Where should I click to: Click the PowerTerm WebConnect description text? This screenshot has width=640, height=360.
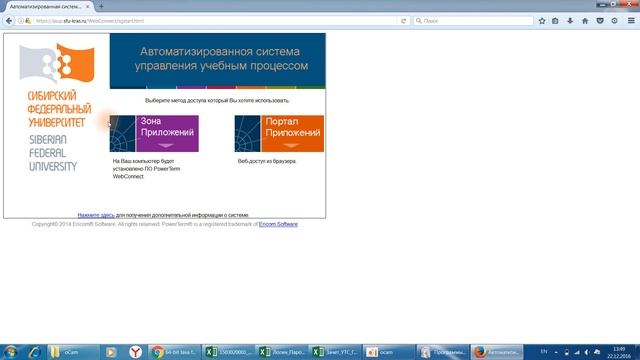(x=147, y=169)
